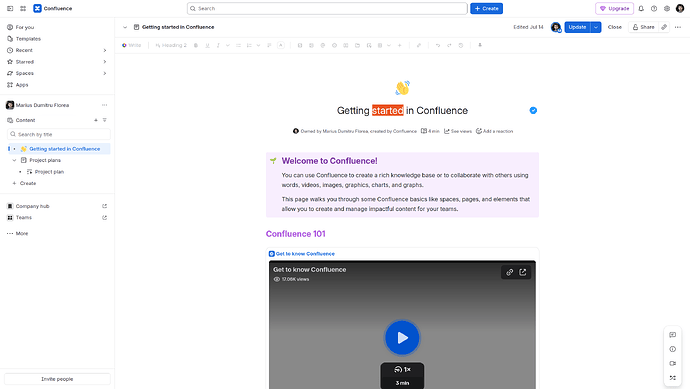Open the app switcher grid icon

pos(23,8)
